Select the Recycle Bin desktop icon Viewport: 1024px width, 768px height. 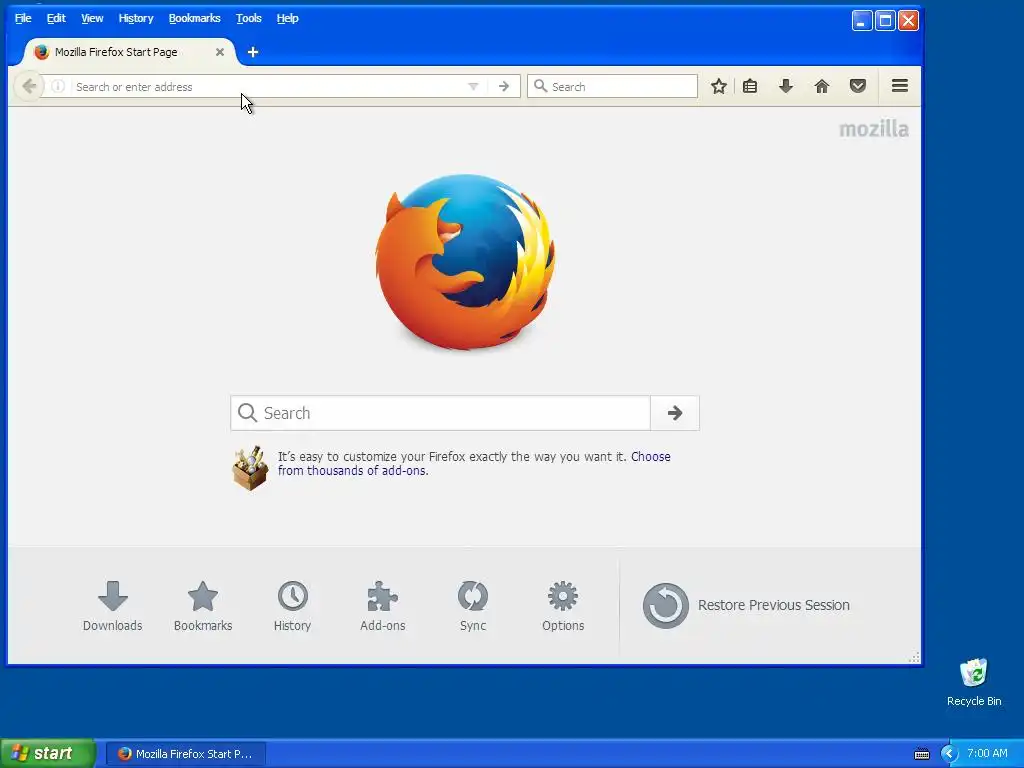[x=974, y=682]
